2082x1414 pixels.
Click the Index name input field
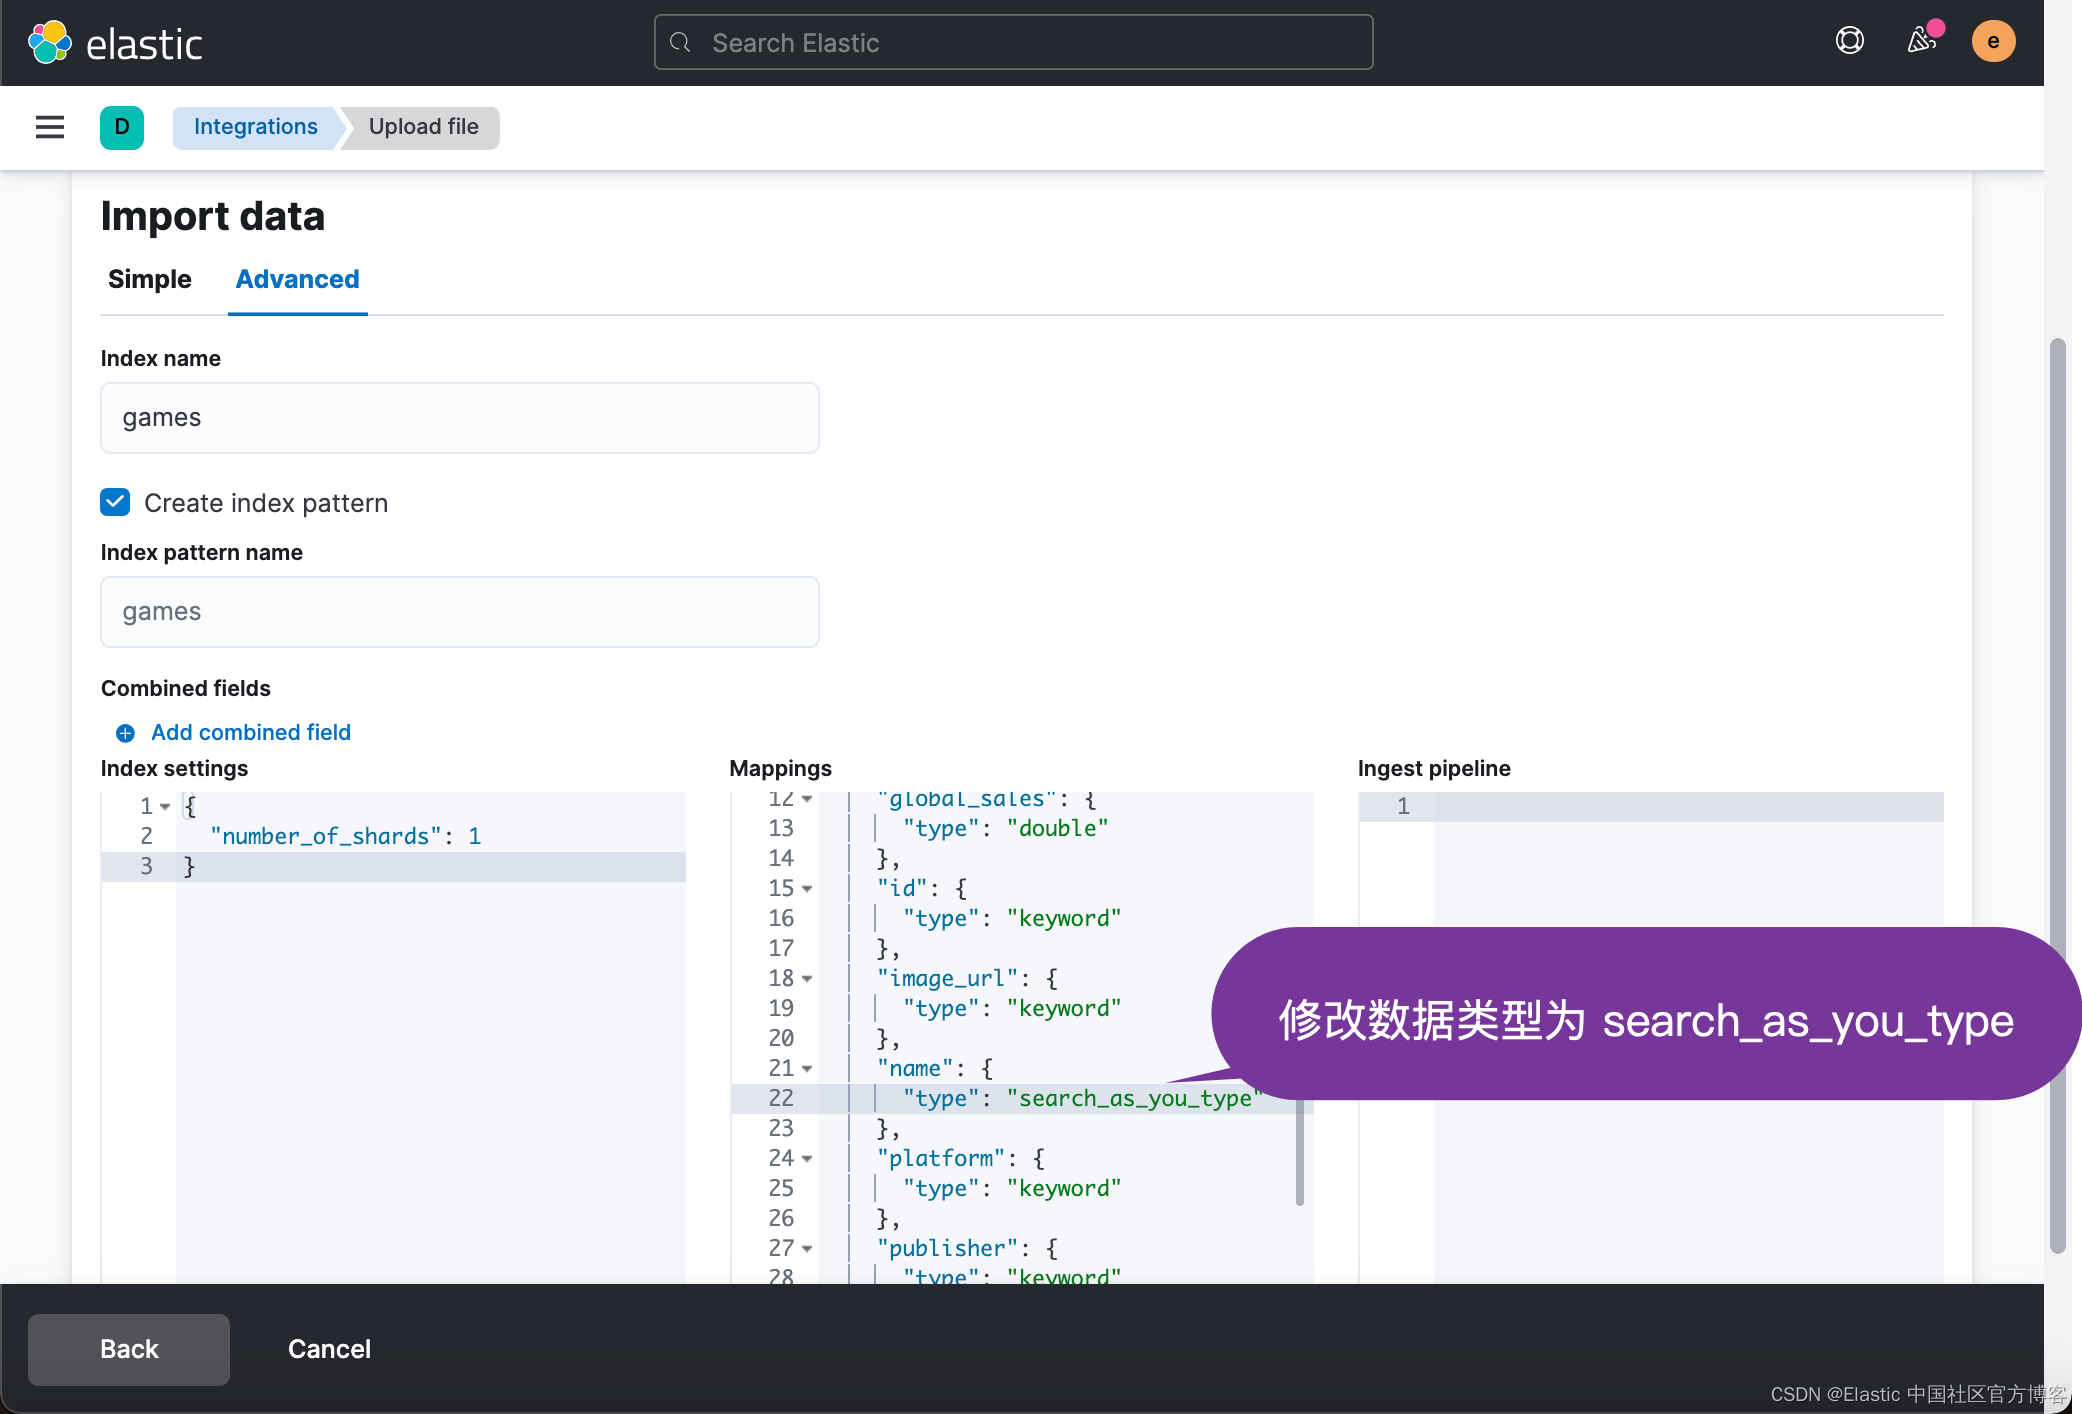(460, 418)
